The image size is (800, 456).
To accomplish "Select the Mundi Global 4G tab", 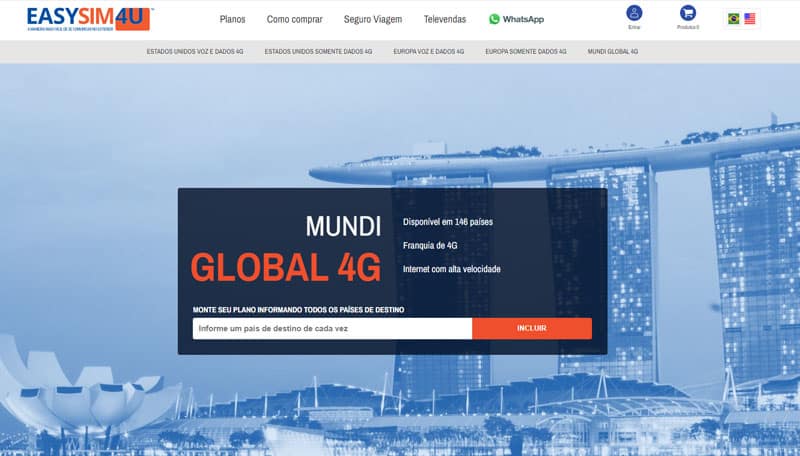I will 613,52.
